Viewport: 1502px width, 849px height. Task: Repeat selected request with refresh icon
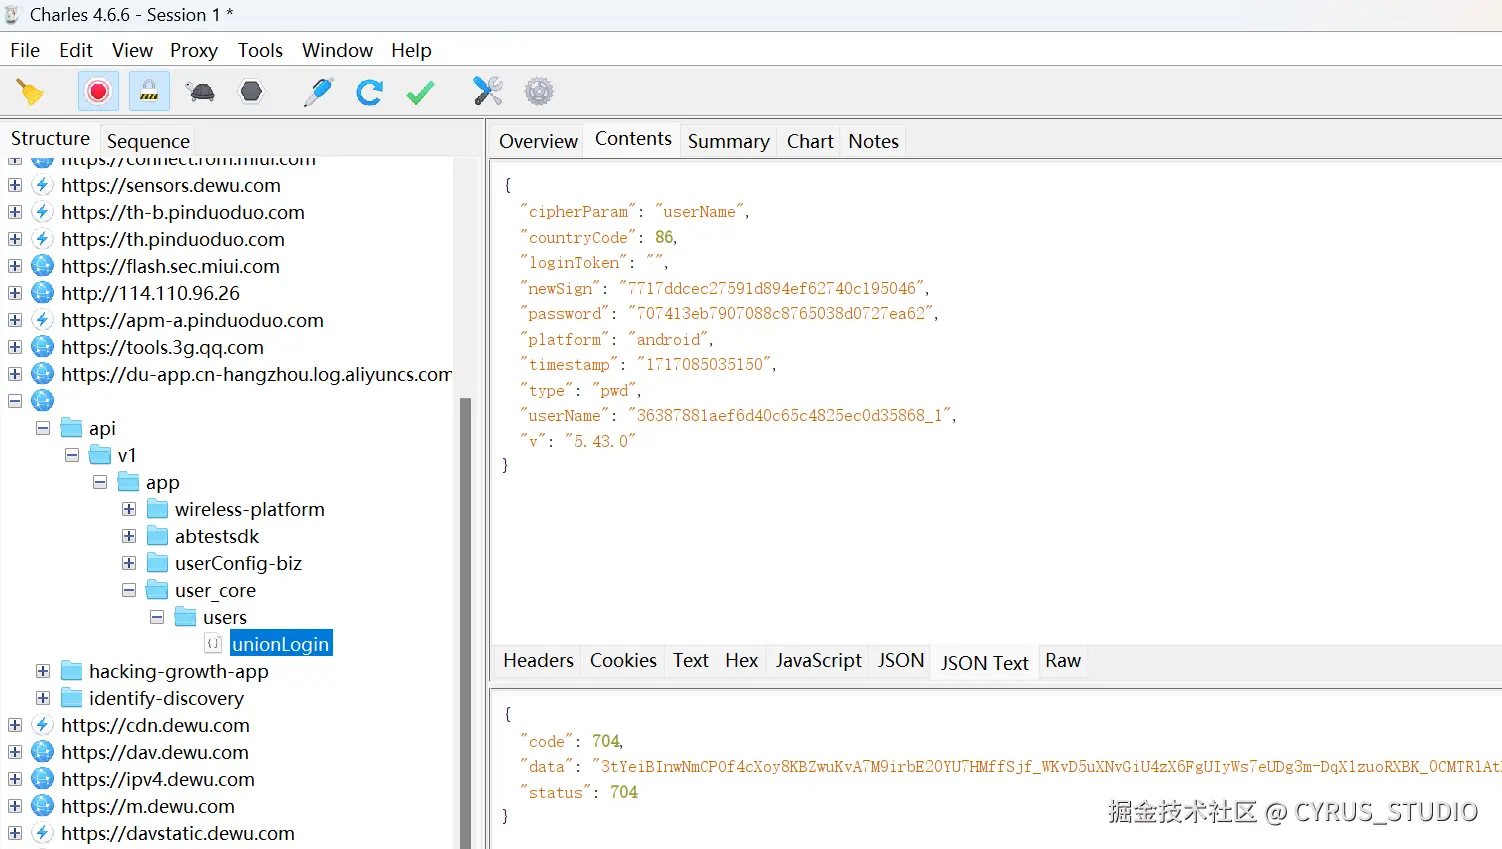coord(370,92)
